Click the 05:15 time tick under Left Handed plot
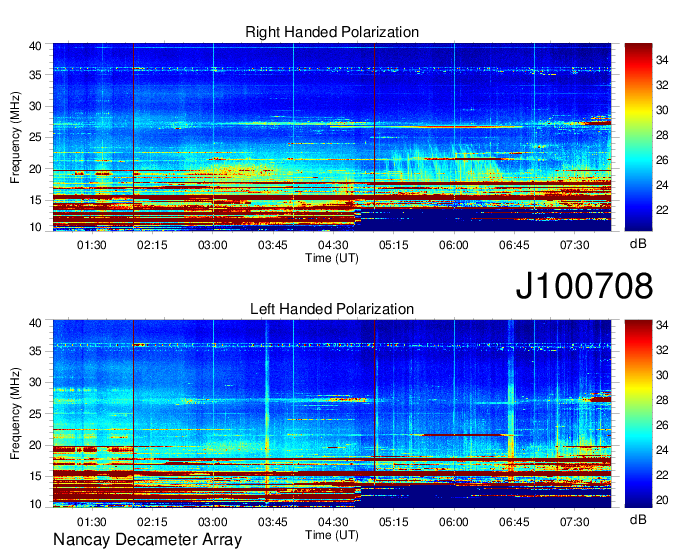Viewport: 680px width, 552px height. [393, 522]
